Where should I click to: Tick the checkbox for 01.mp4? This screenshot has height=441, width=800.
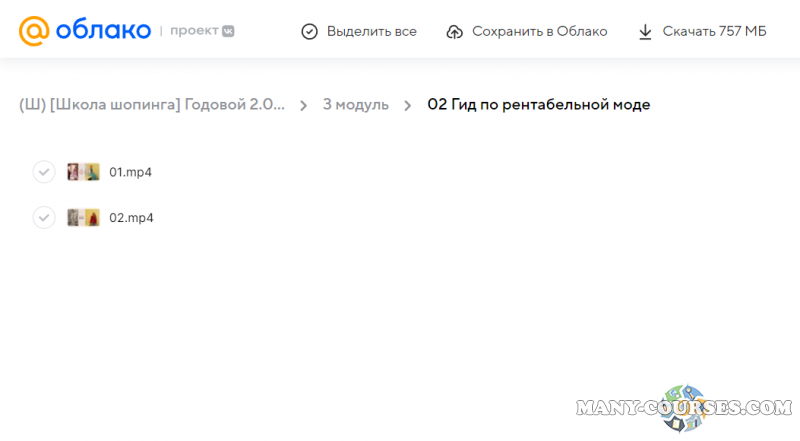click(x=43, y=172)
